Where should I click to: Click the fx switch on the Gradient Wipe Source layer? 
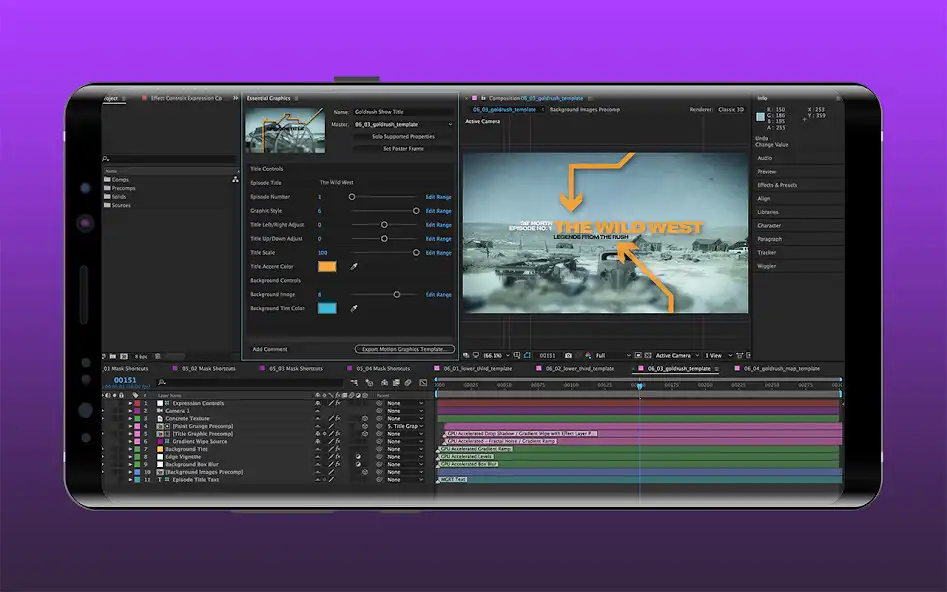tap(337, 441)
